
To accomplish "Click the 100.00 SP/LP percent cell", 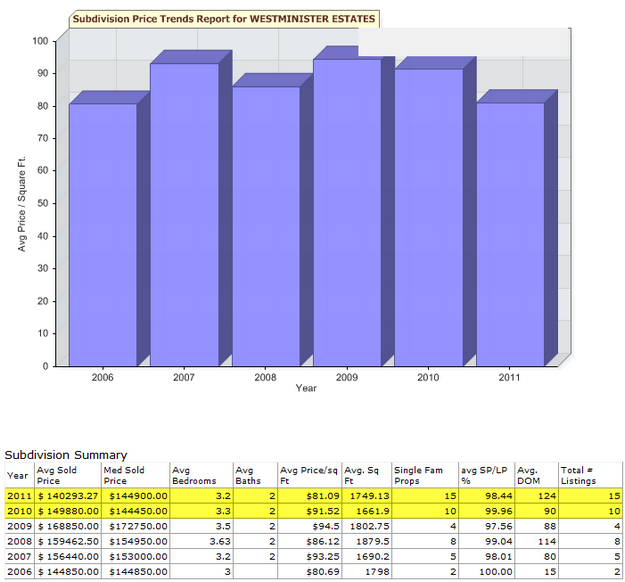I will [x=487, y=572].
